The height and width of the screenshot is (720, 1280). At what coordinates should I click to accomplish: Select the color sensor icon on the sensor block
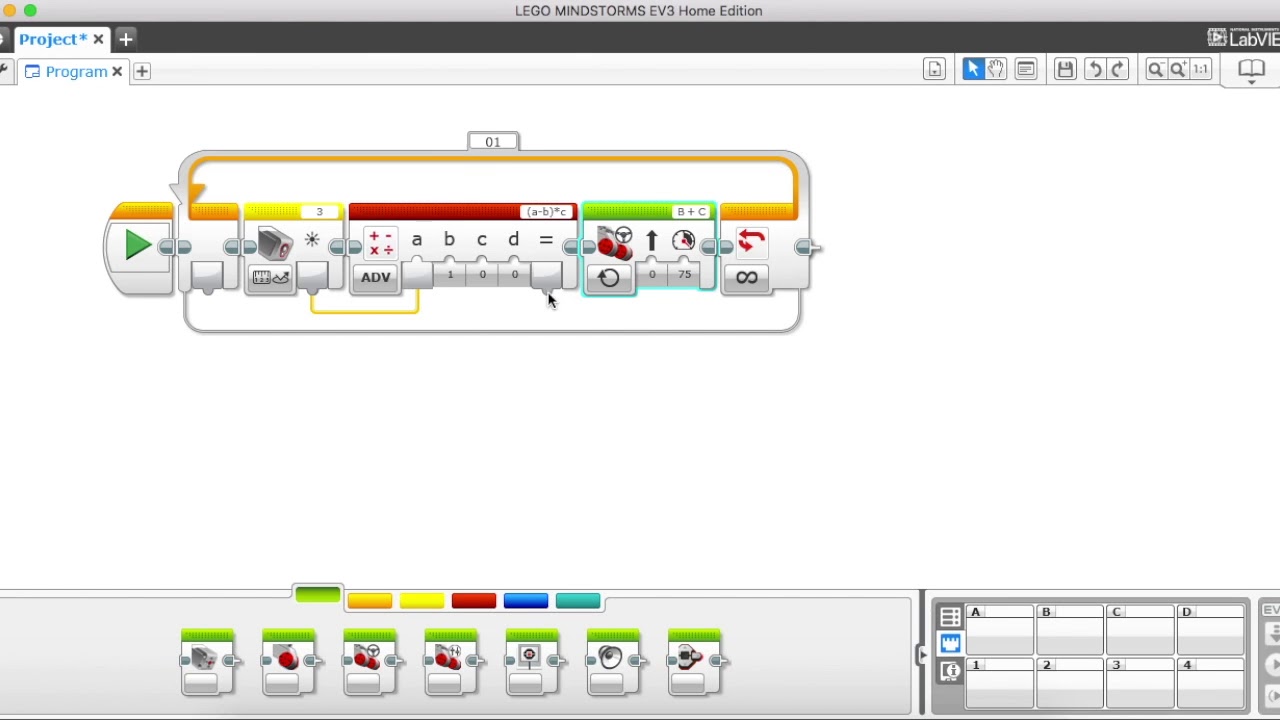point(274,244)
